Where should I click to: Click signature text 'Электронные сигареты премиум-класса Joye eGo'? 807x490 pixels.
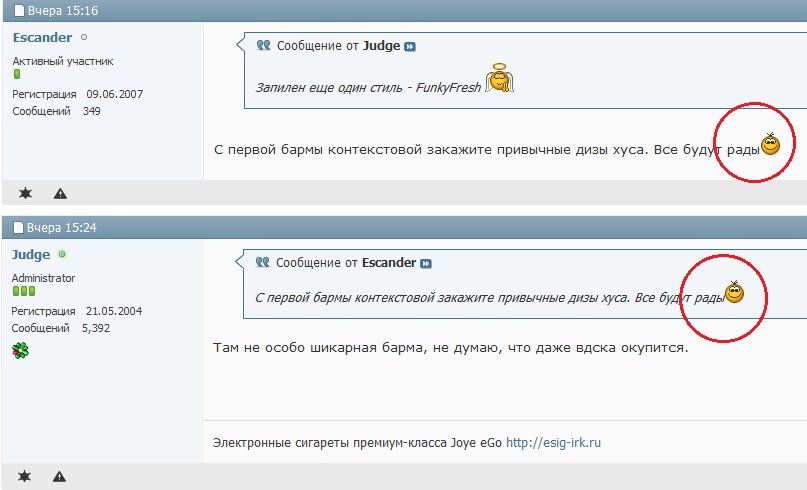point(357,443)
